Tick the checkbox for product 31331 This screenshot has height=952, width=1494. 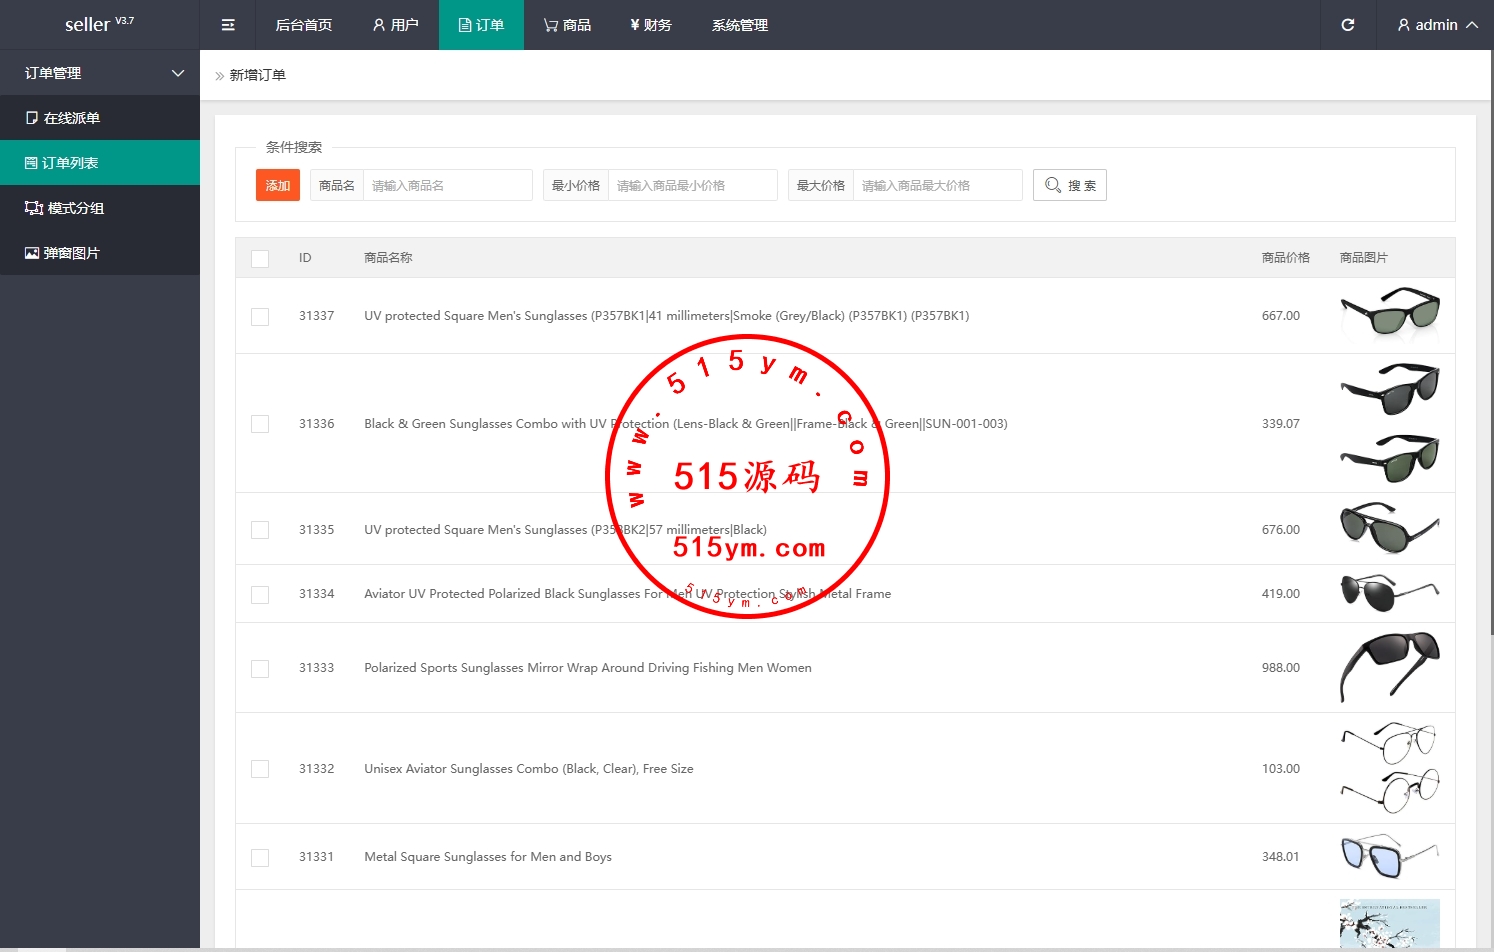(x=260, y=858)
